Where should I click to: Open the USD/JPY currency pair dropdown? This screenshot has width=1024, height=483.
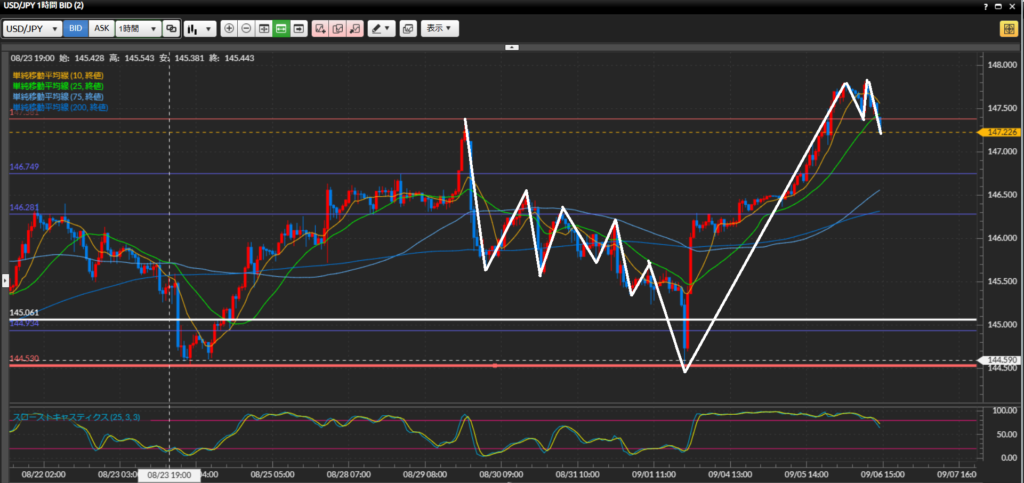(x=33, y=29)
